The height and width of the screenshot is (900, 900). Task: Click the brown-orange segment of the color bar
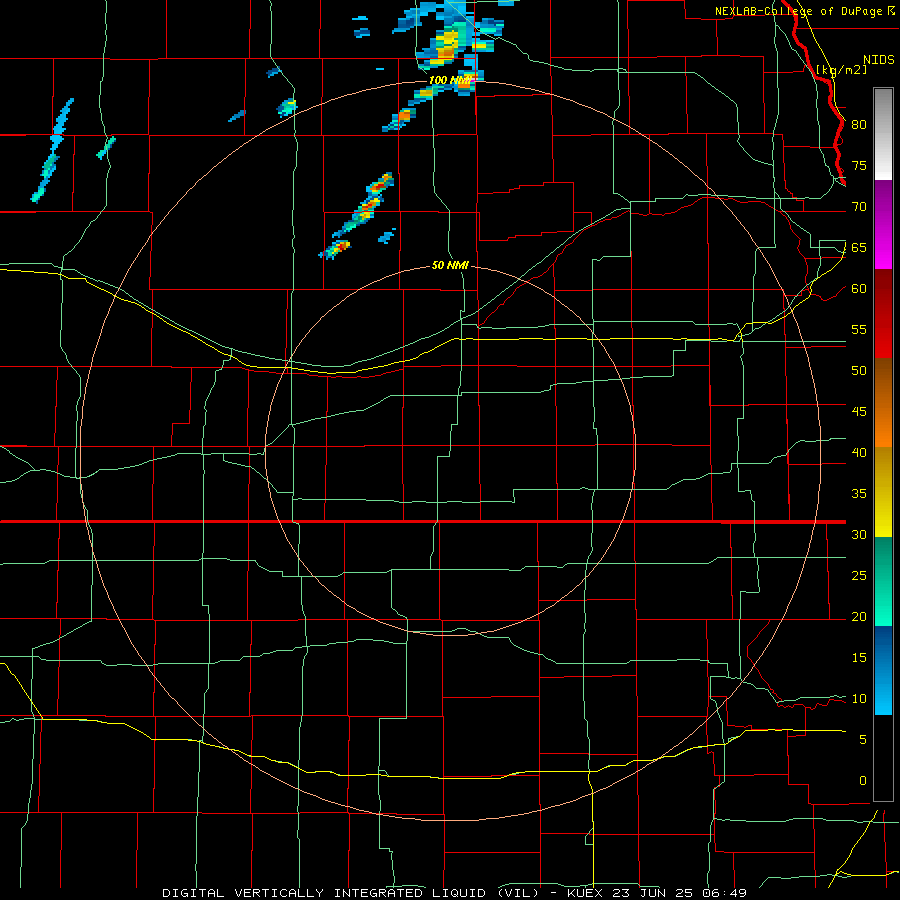[x=883, y=403]
